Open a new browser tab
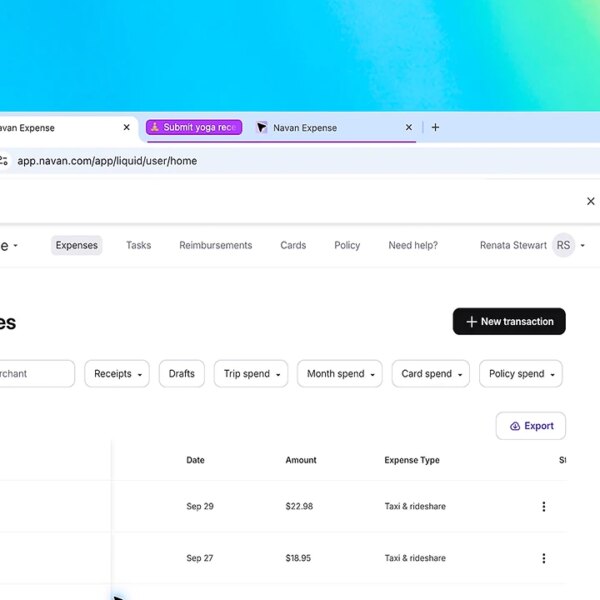600x600 pixels. (435, 127)
